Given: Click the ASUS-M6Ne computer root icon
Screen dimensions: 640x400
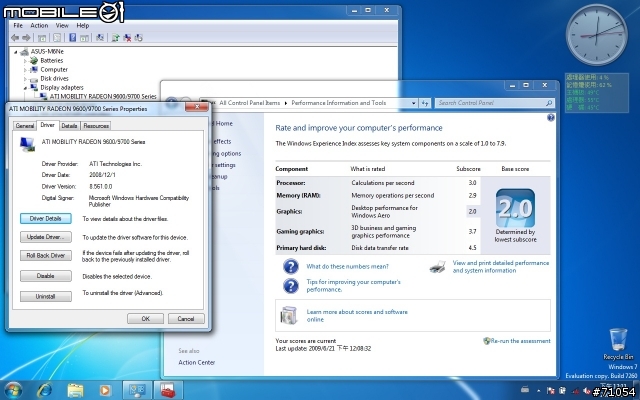Looking at the screenshot, I should coord(24,51).
